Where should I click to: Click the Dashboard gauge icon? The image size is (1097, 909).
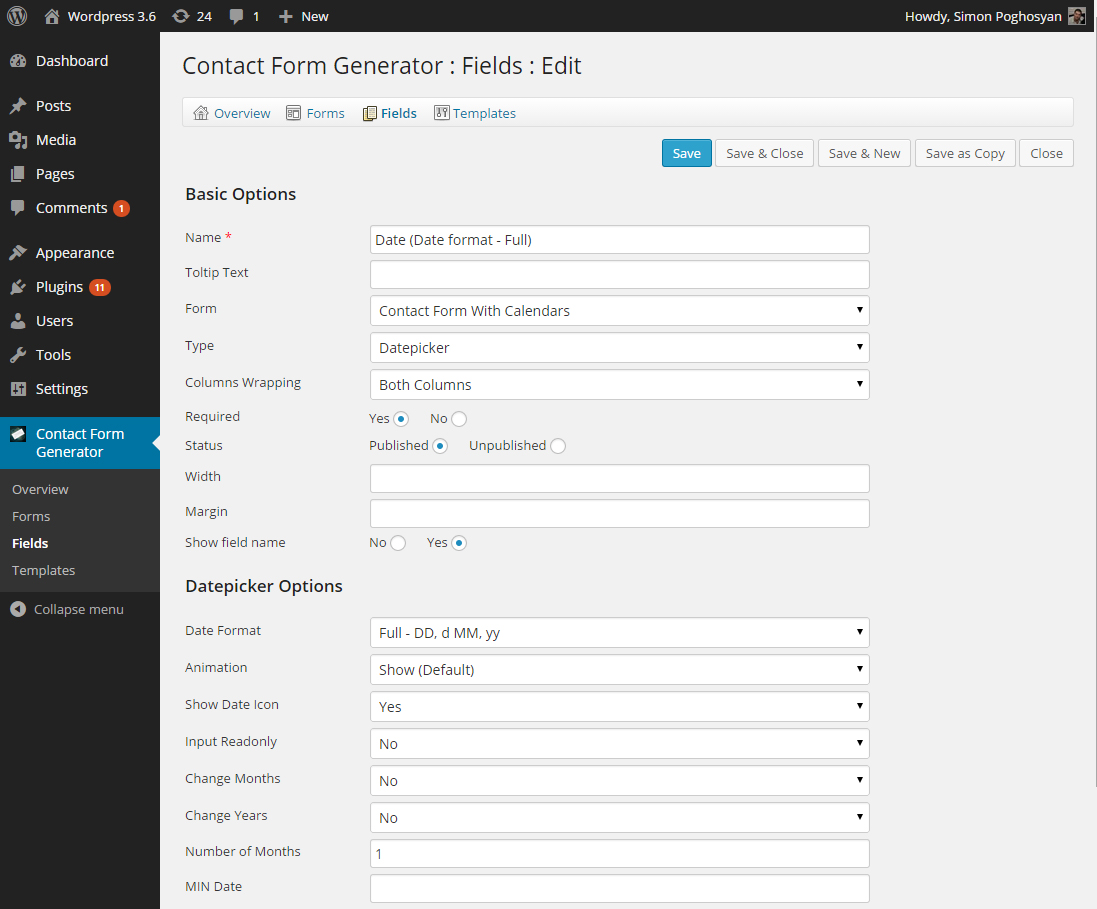pyautogui.click(x=18, y=61)
